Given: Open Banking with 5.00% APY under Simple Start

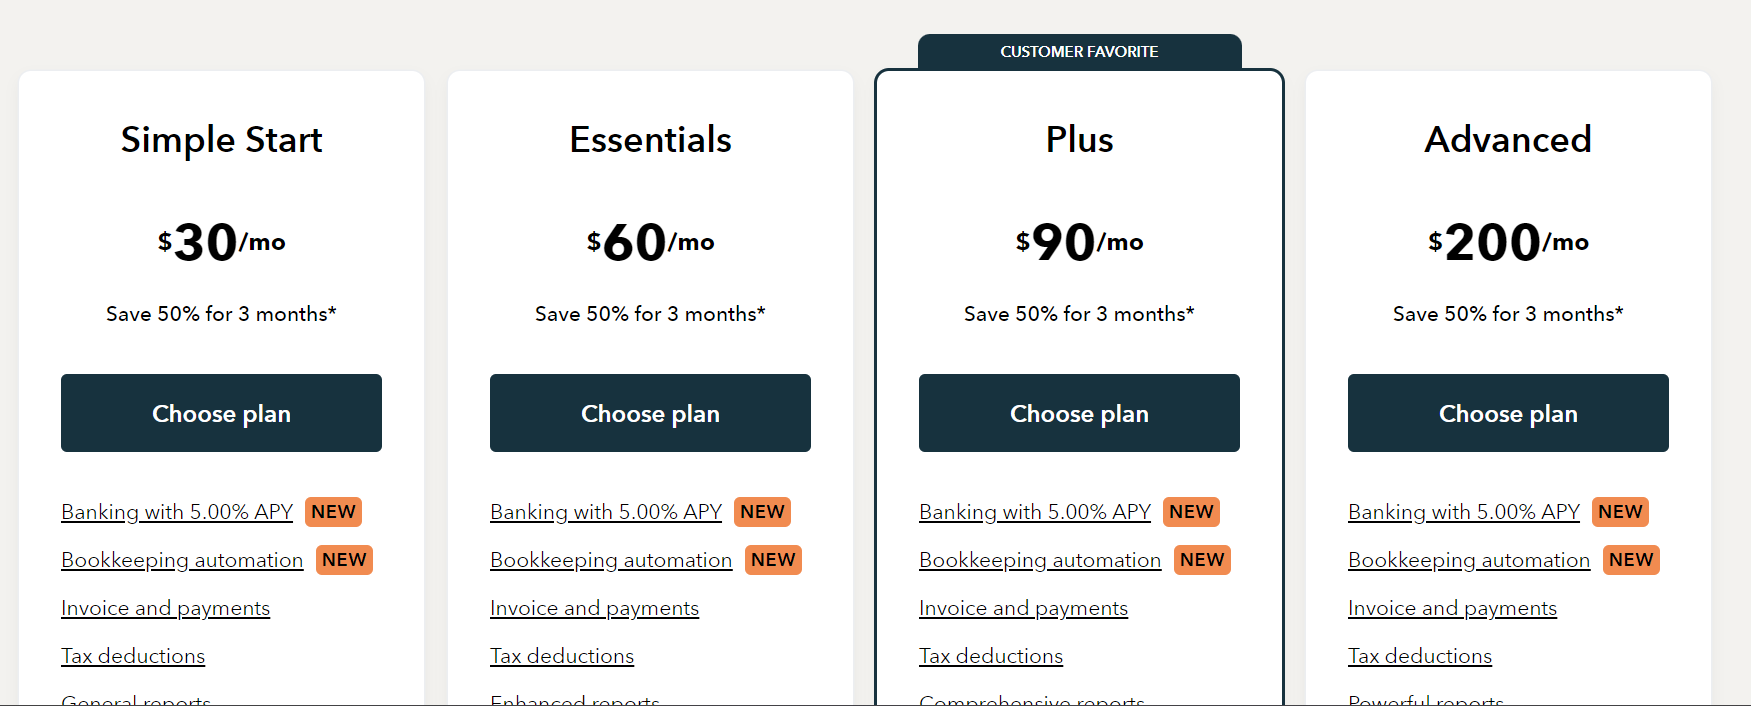Looking at the screenshot, I should (176, 511).
